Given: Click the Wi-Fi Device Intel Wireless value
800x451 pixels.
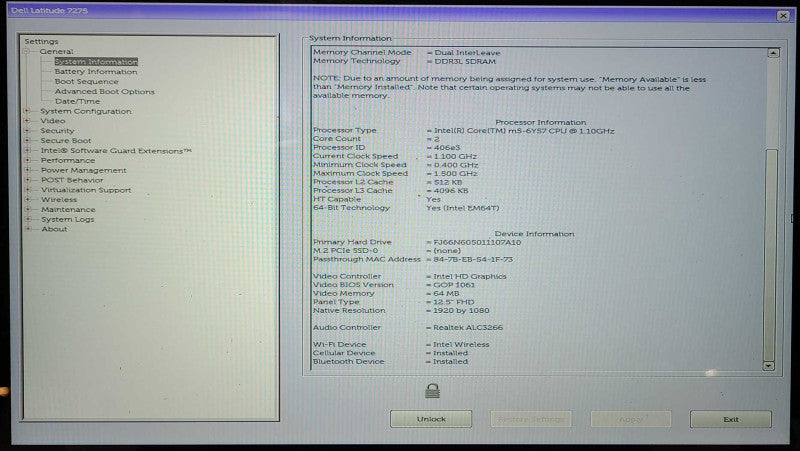Looking at the screenshot, I should pos(461,344).
